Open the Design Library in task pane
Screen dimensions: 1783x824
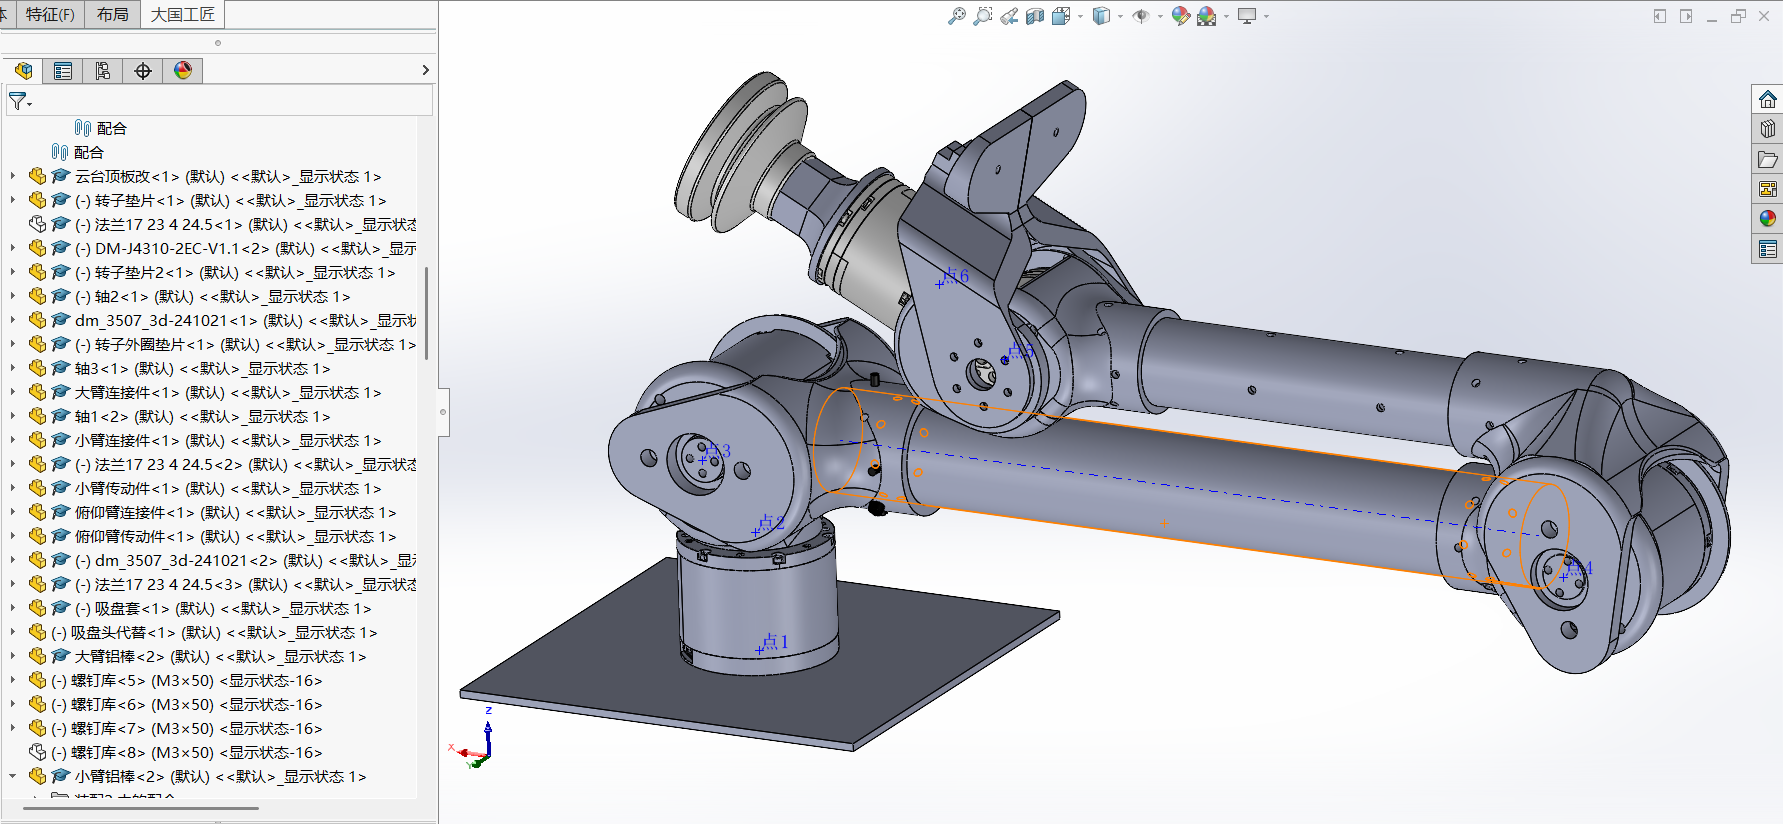(1768, 129)
